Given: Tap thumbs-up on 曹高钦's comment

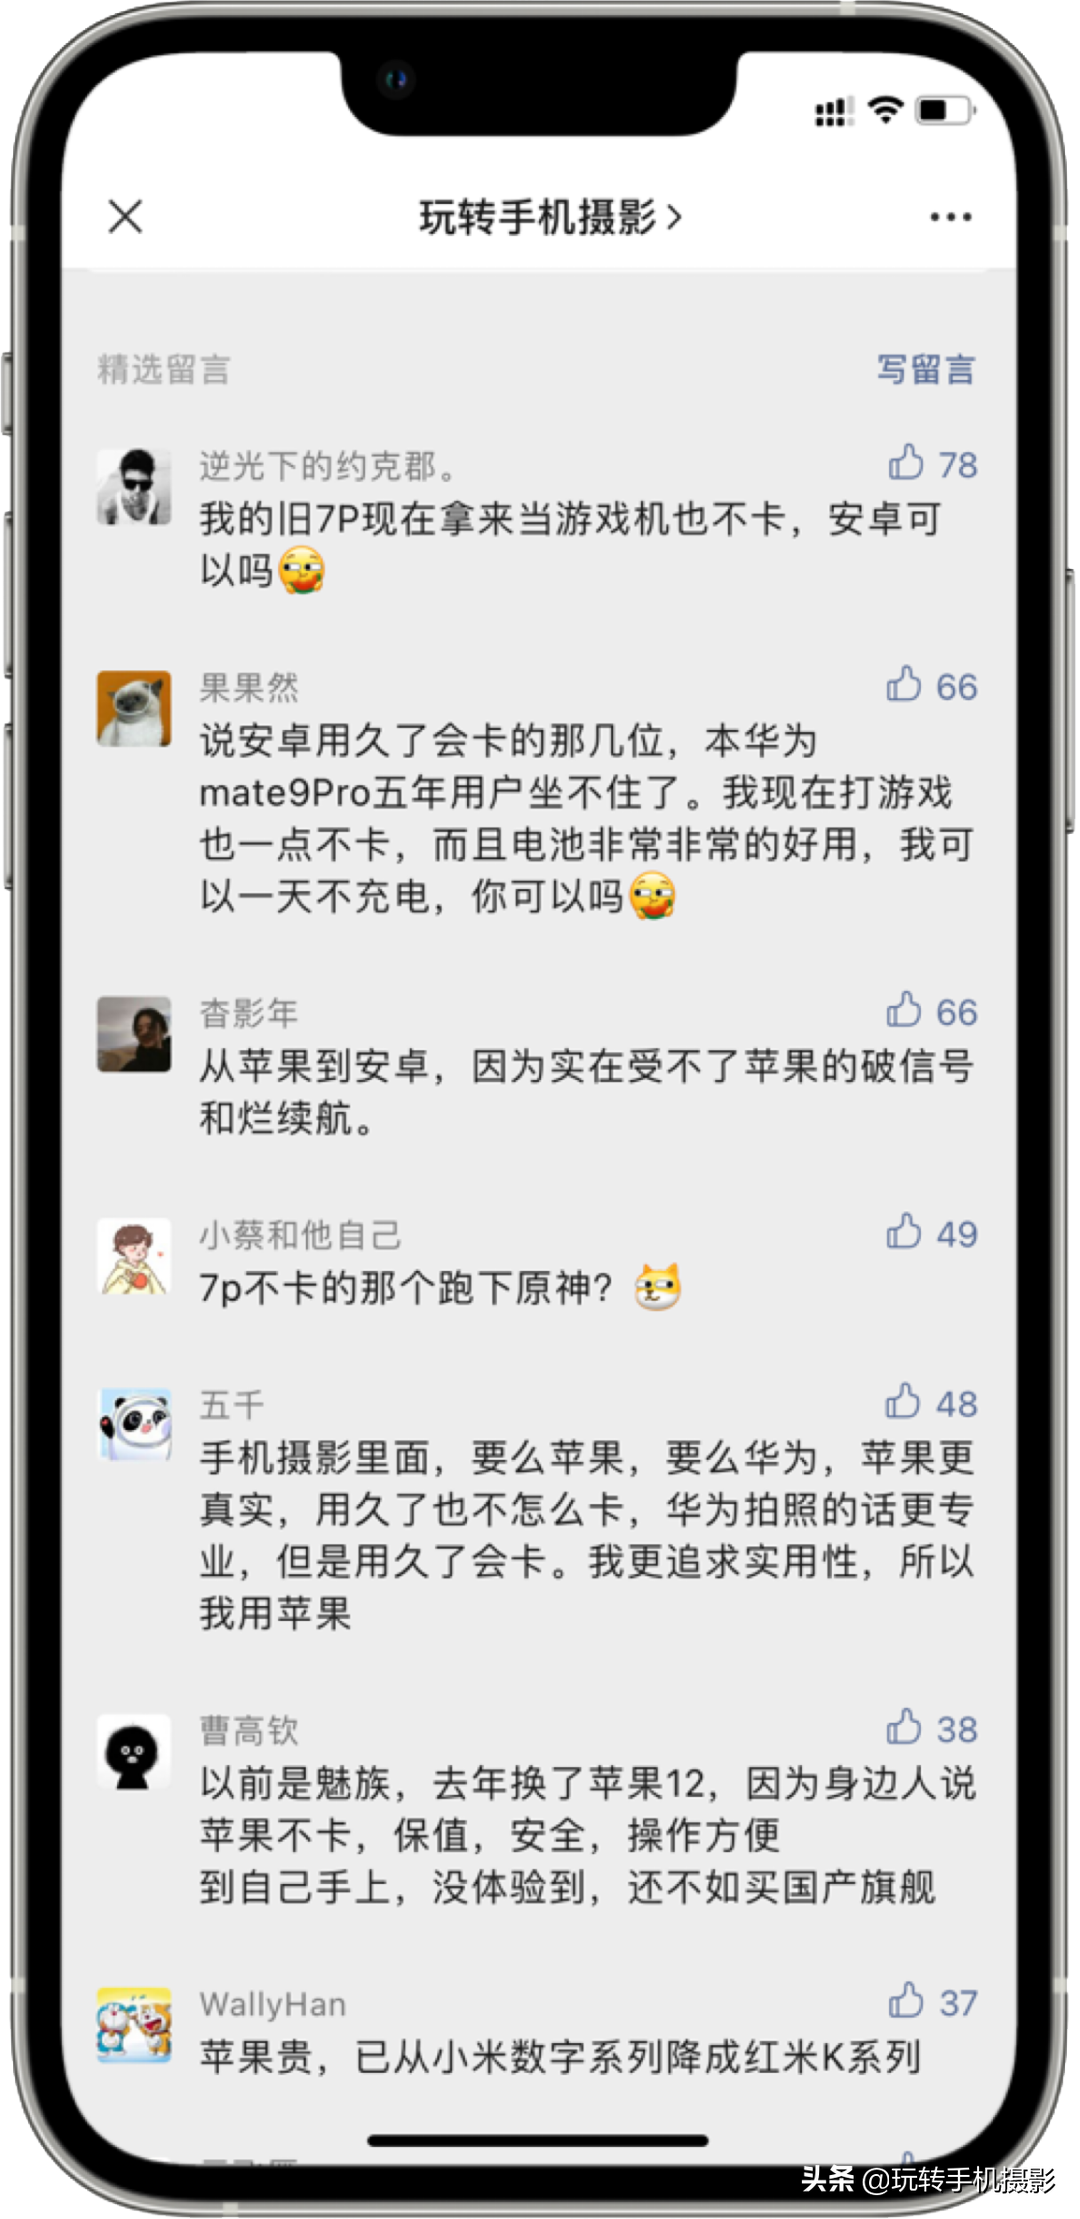Looking at the screenshot, I should pos(904,1727).
